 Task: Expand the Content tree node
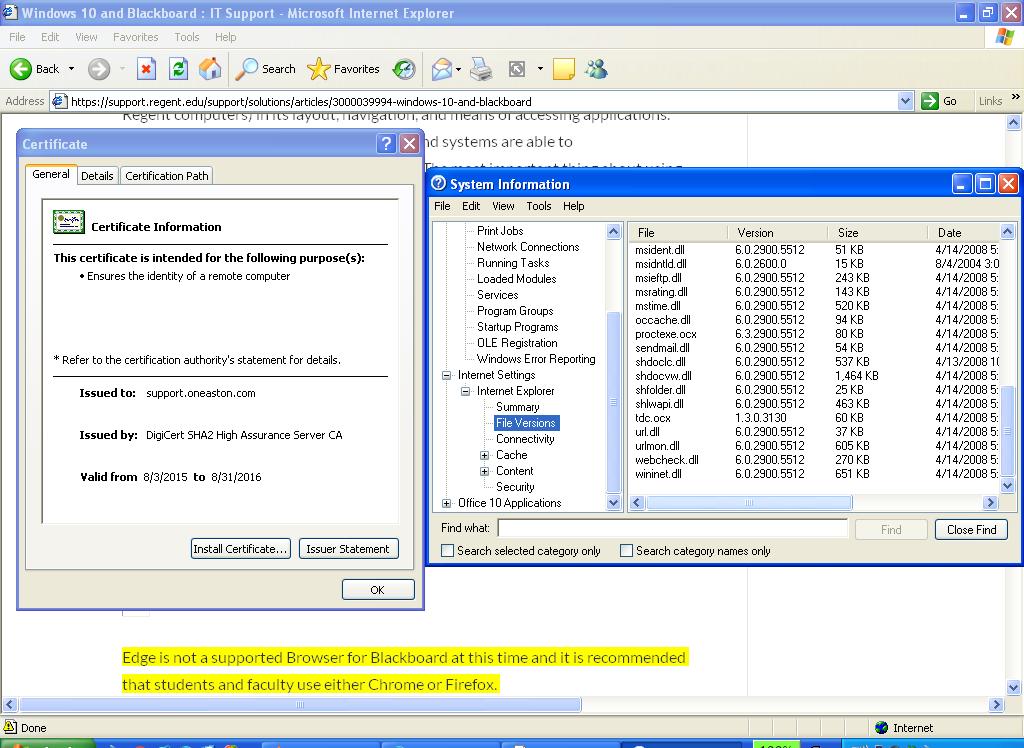pyautogui.click(x=485, y=471)
